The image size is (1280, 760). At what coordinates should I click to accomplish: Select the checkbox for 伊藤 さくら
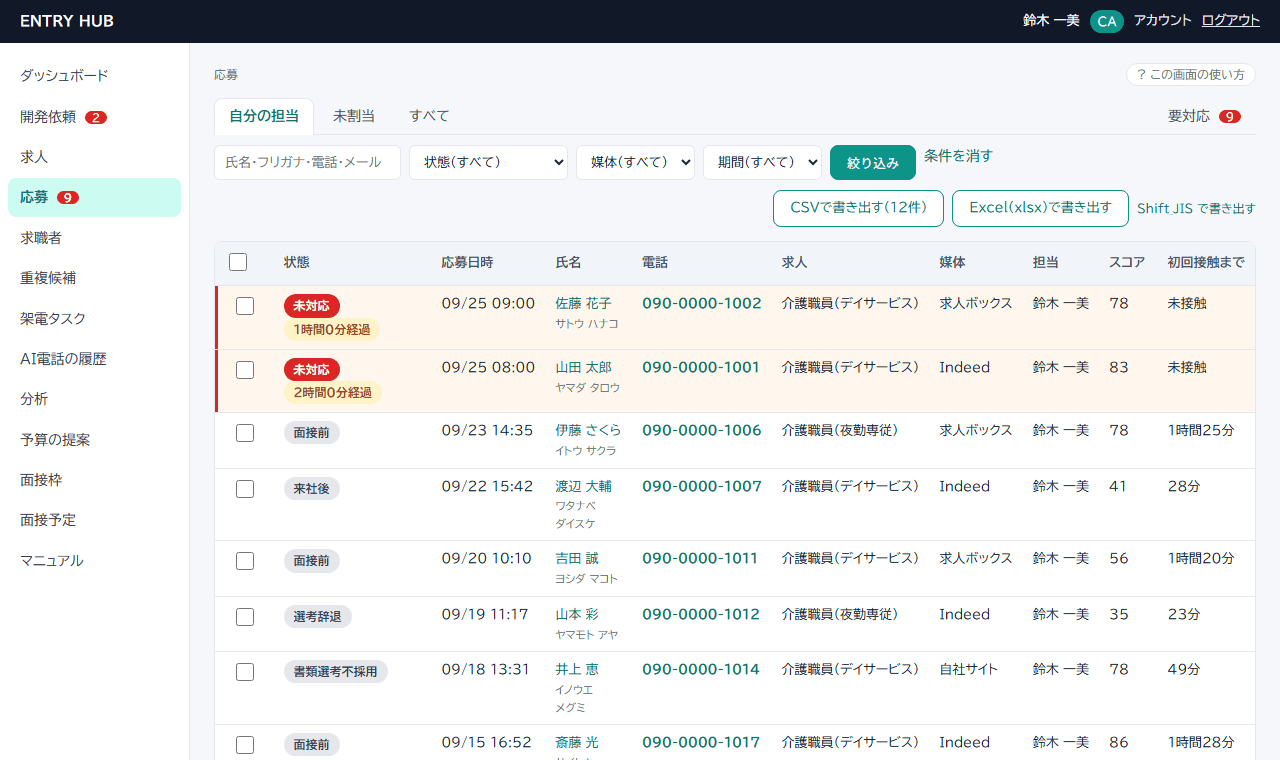pos(245,433)
